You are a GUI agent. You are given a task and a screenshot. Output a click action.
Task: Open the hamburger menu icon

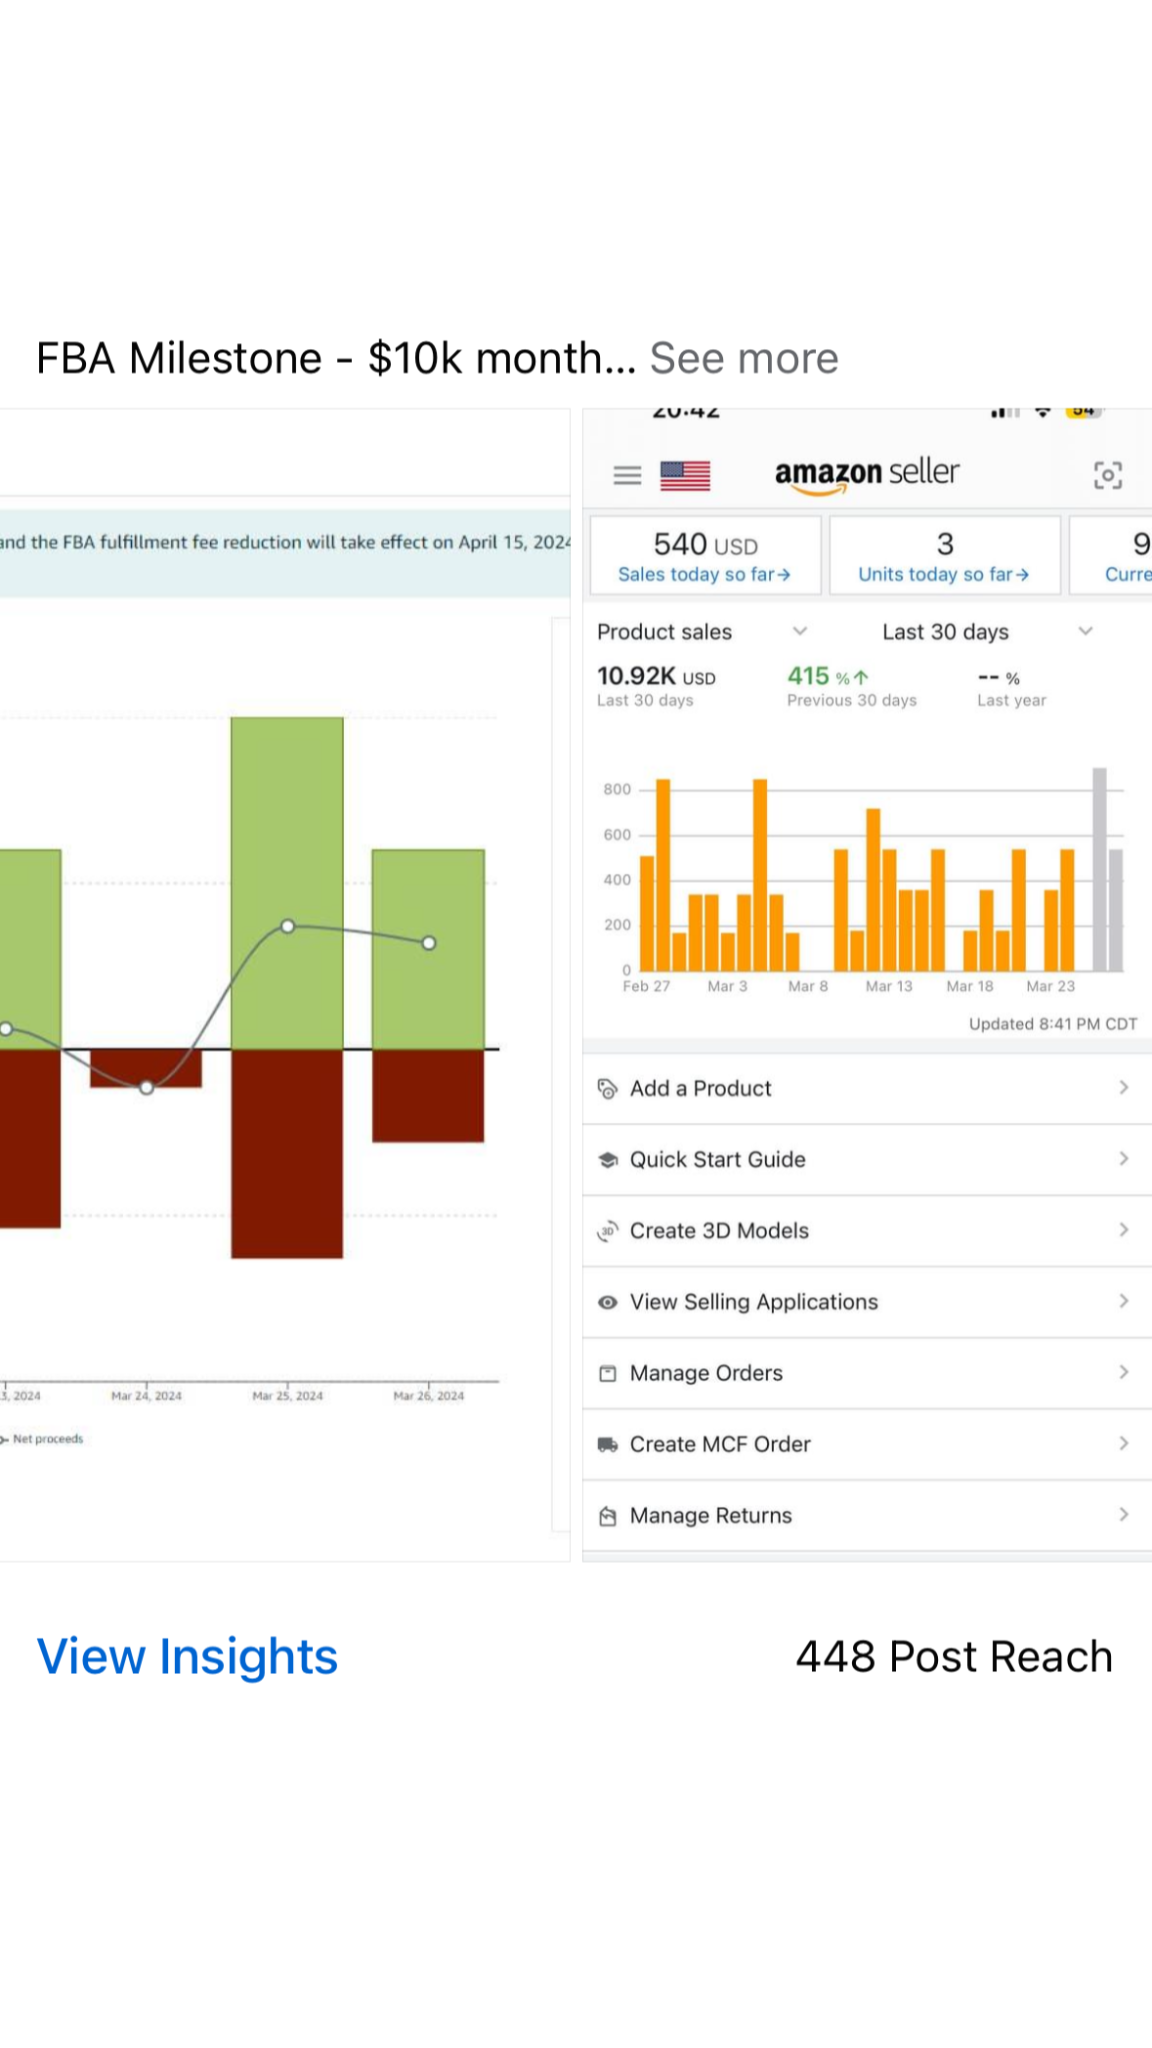coord(627,475)
